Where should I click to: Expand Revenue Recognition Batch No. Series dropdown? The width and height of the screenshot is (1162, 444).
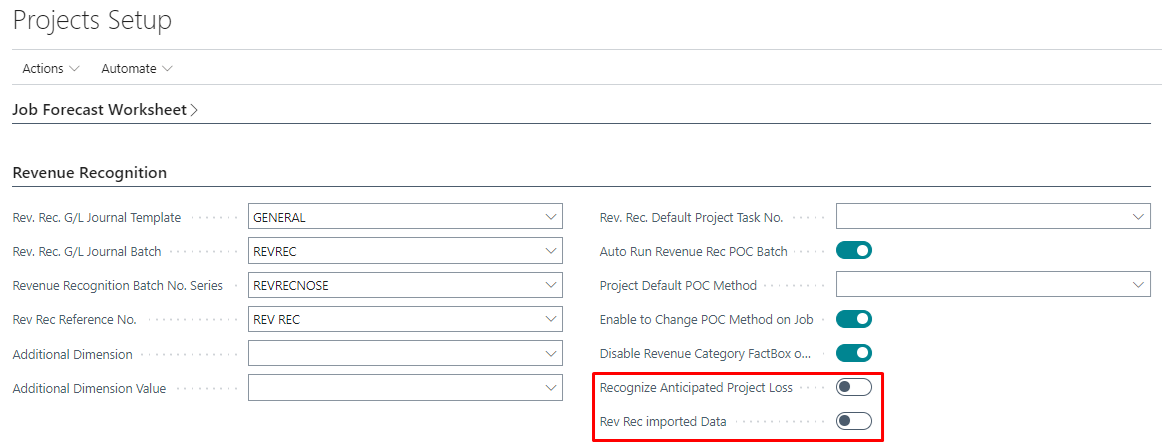[551, 285]
